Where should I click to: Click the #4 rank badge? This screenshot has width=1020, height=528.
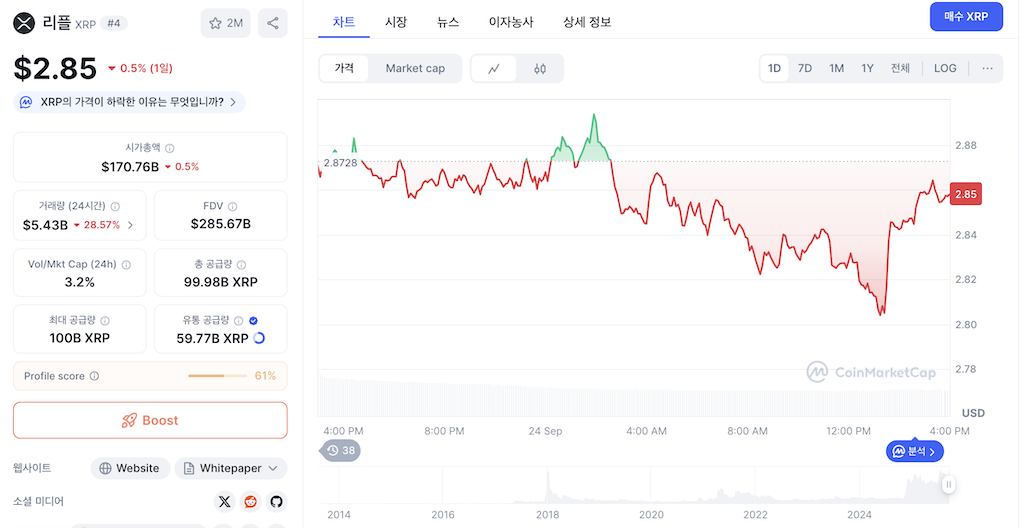tap(114, 23)
